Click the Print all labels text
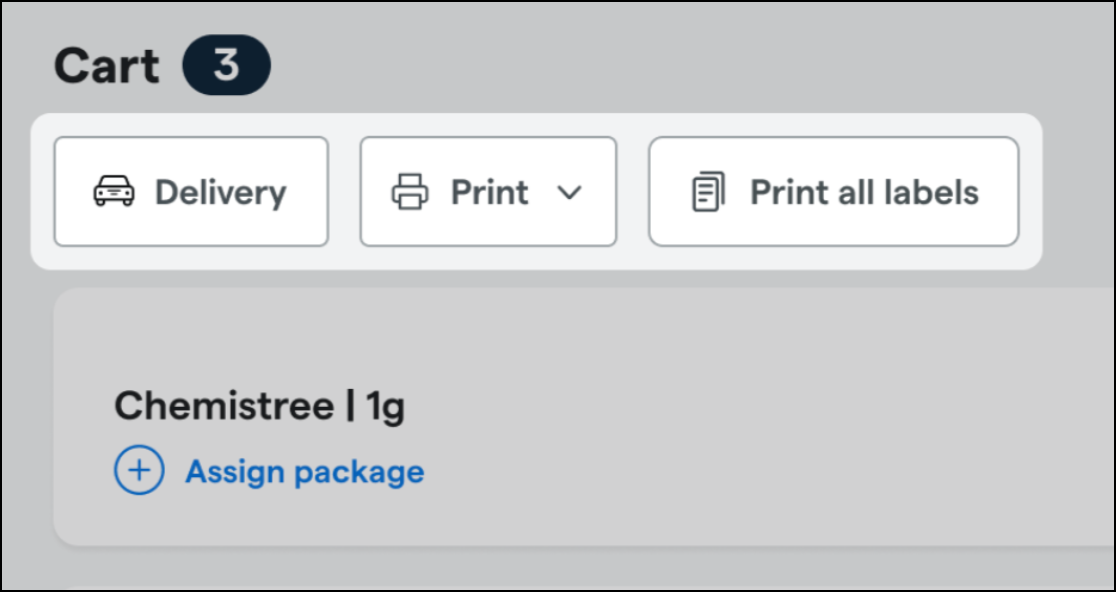This screenshot has height=592, width=1116. (865, 192)
